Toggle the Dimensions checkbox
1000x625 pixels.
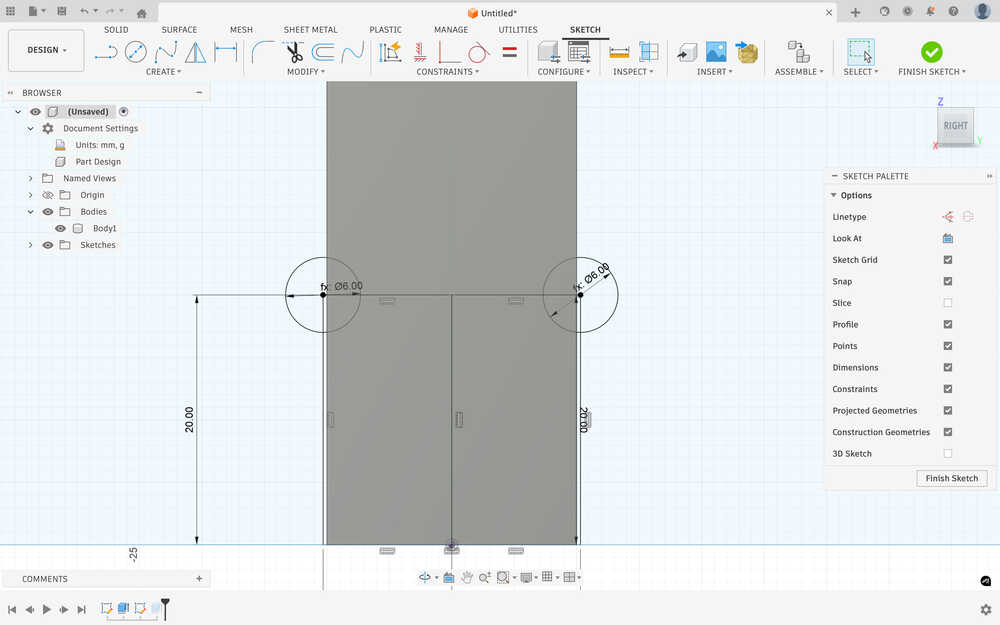[x=948, y=367]
